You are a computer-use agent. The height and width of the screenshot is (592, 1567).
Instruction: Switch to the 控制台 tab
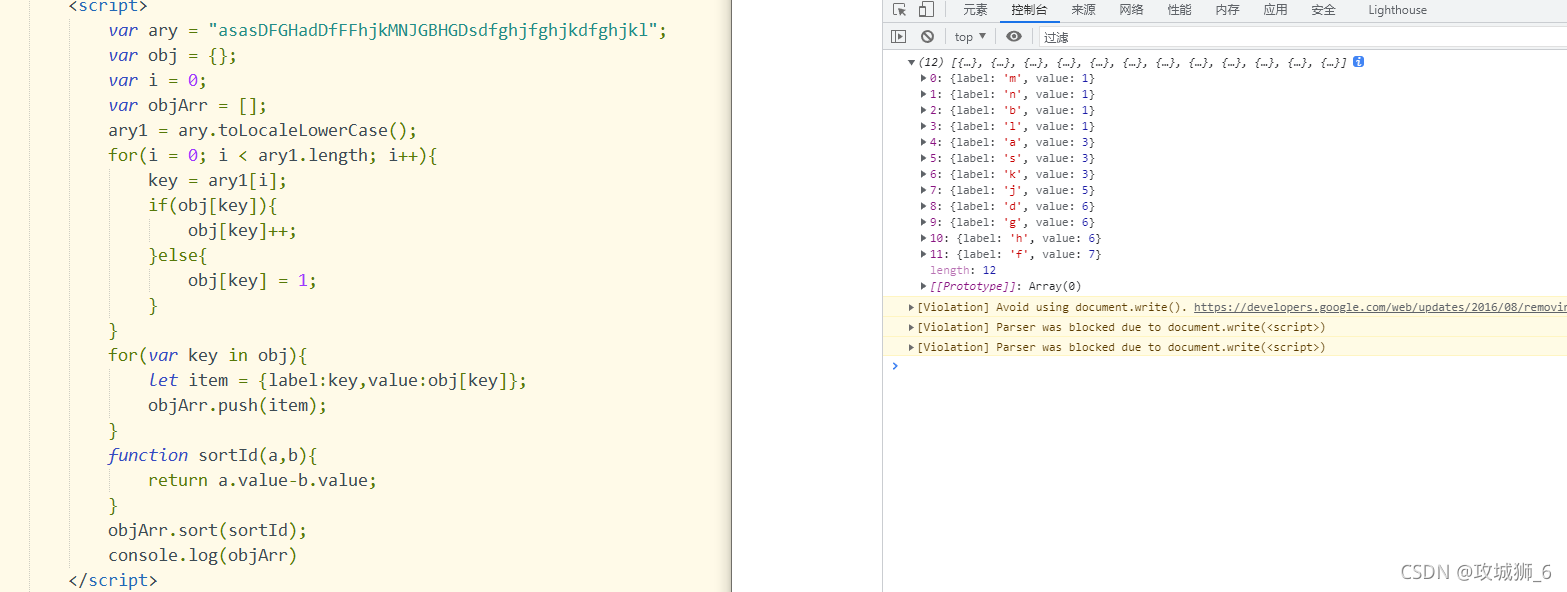coord(1029,10)
